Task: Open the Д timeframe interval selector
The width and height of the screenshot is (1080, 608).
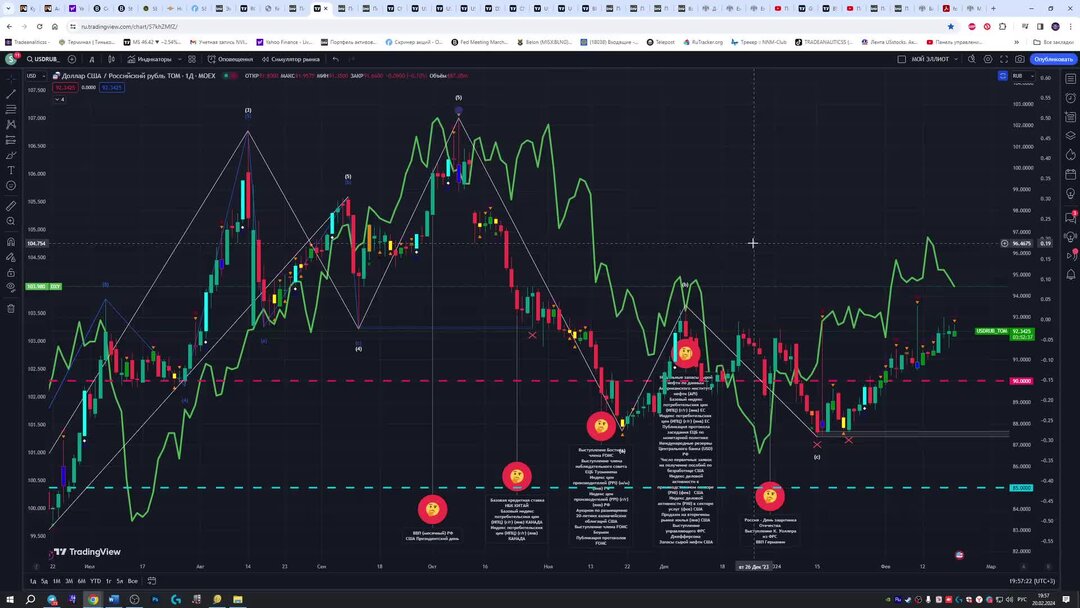Action: click(x=92, y=59)
